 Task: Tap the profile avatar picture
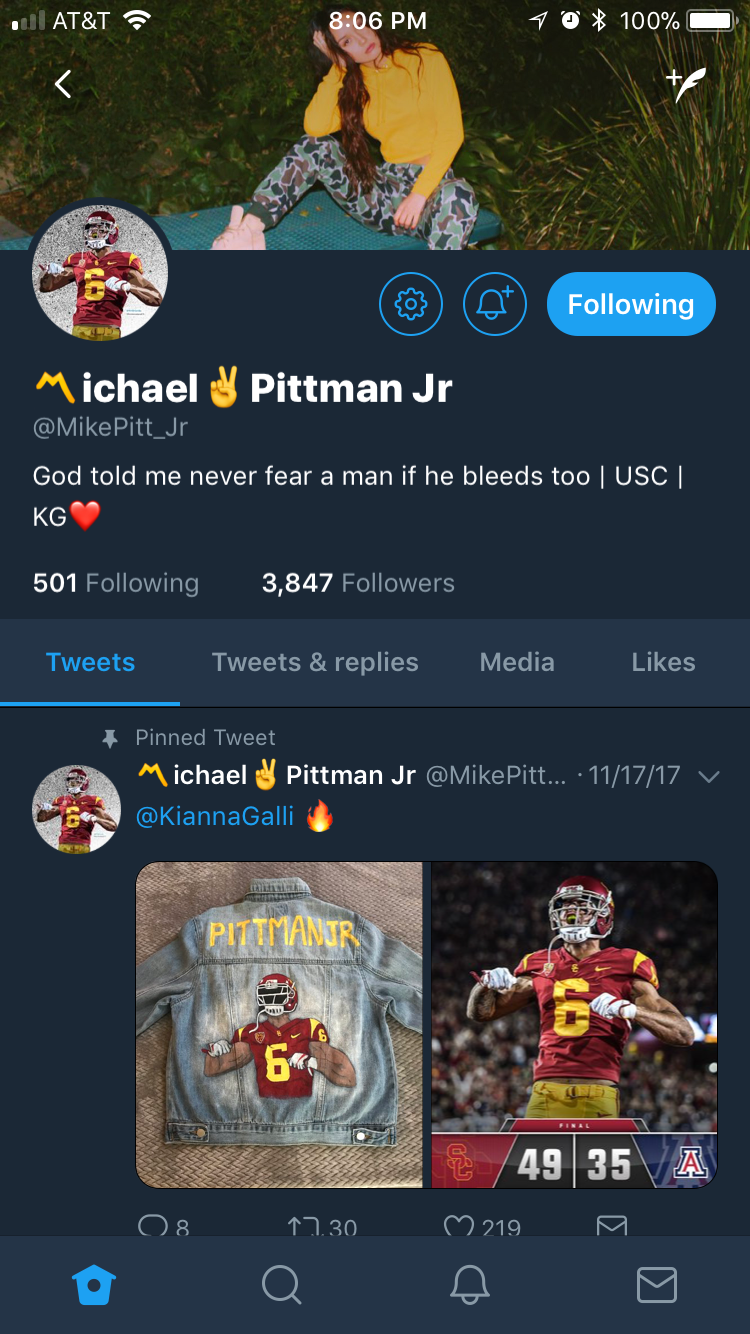tap(99, 274)
